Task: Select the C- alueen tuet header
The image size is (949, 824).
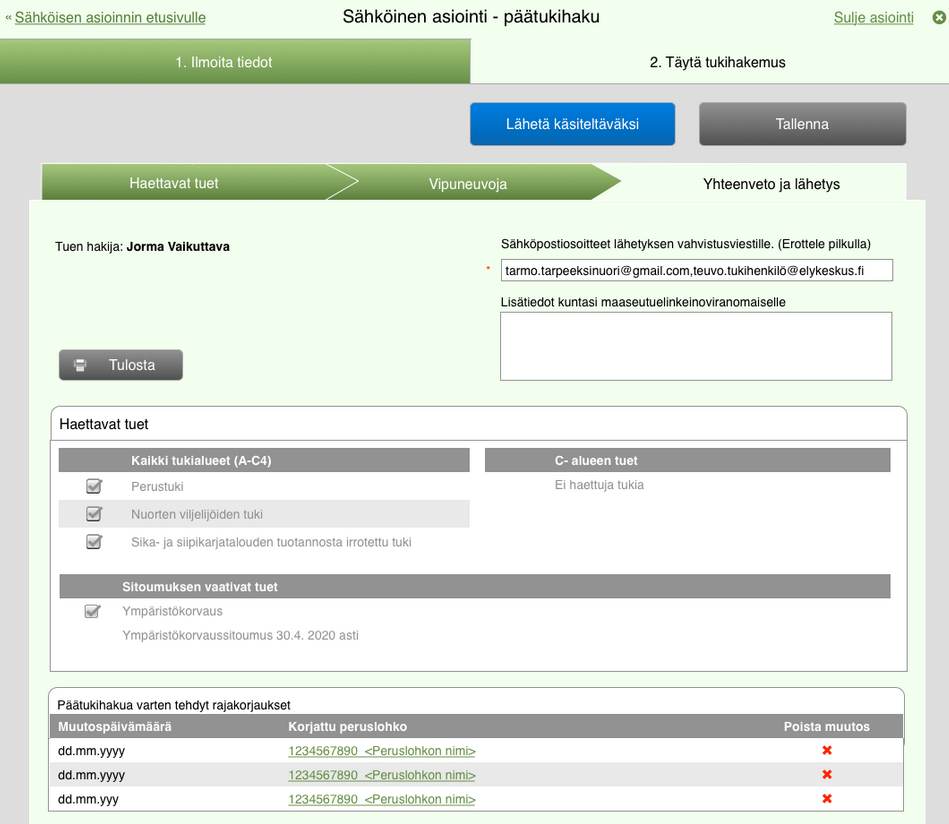Action: point(688,460)
